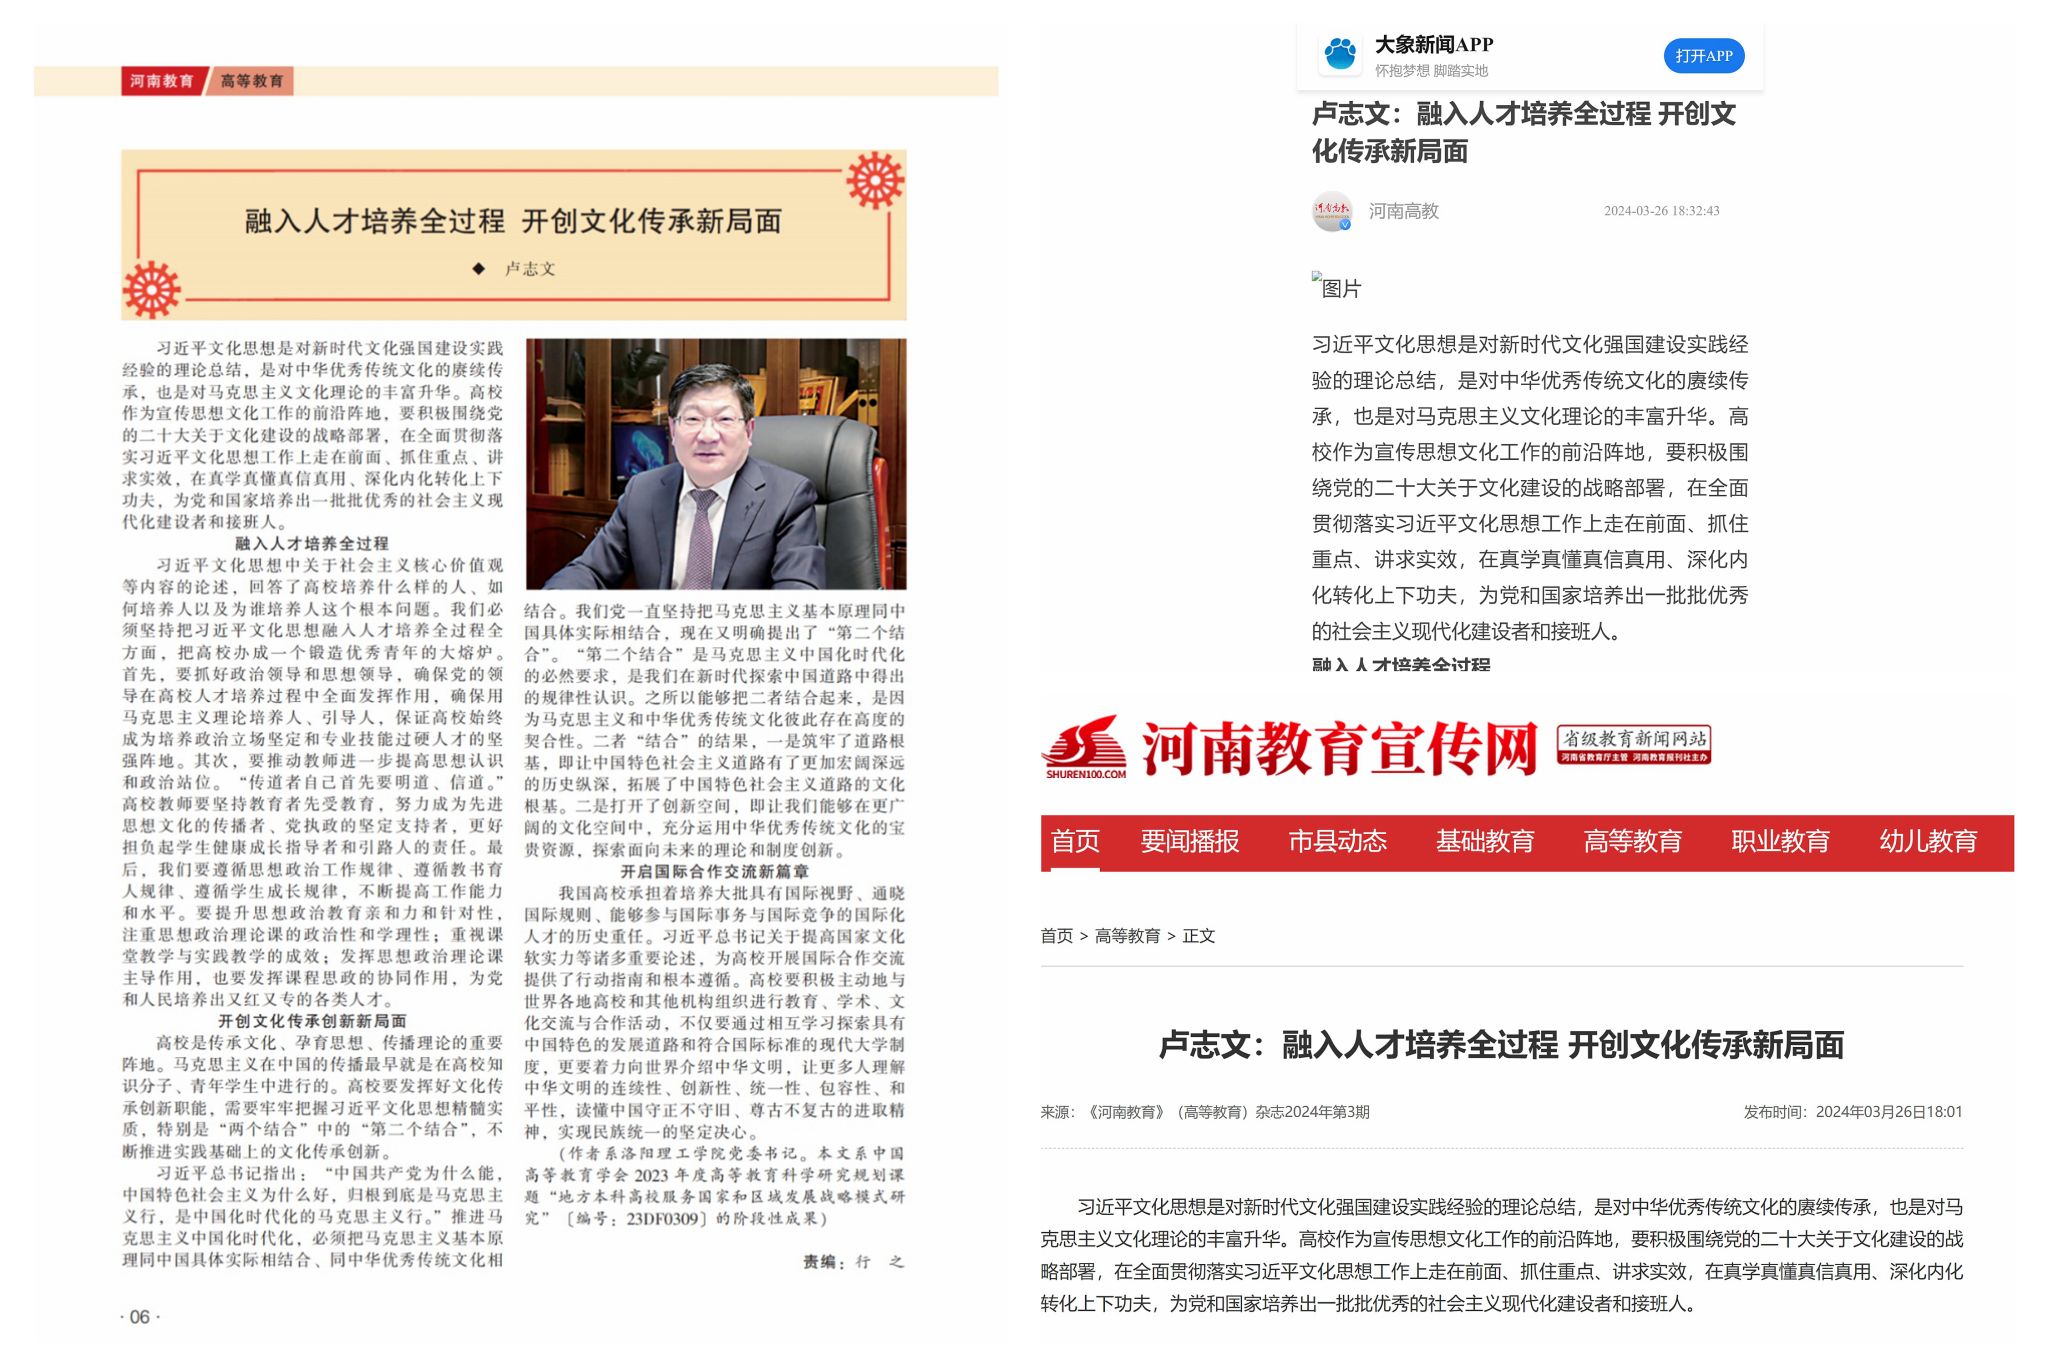Image resolution: width=2048 pixels, height=1365 pixels.
Task: Click the 河南高教 author name
Action: point(1403,211)
